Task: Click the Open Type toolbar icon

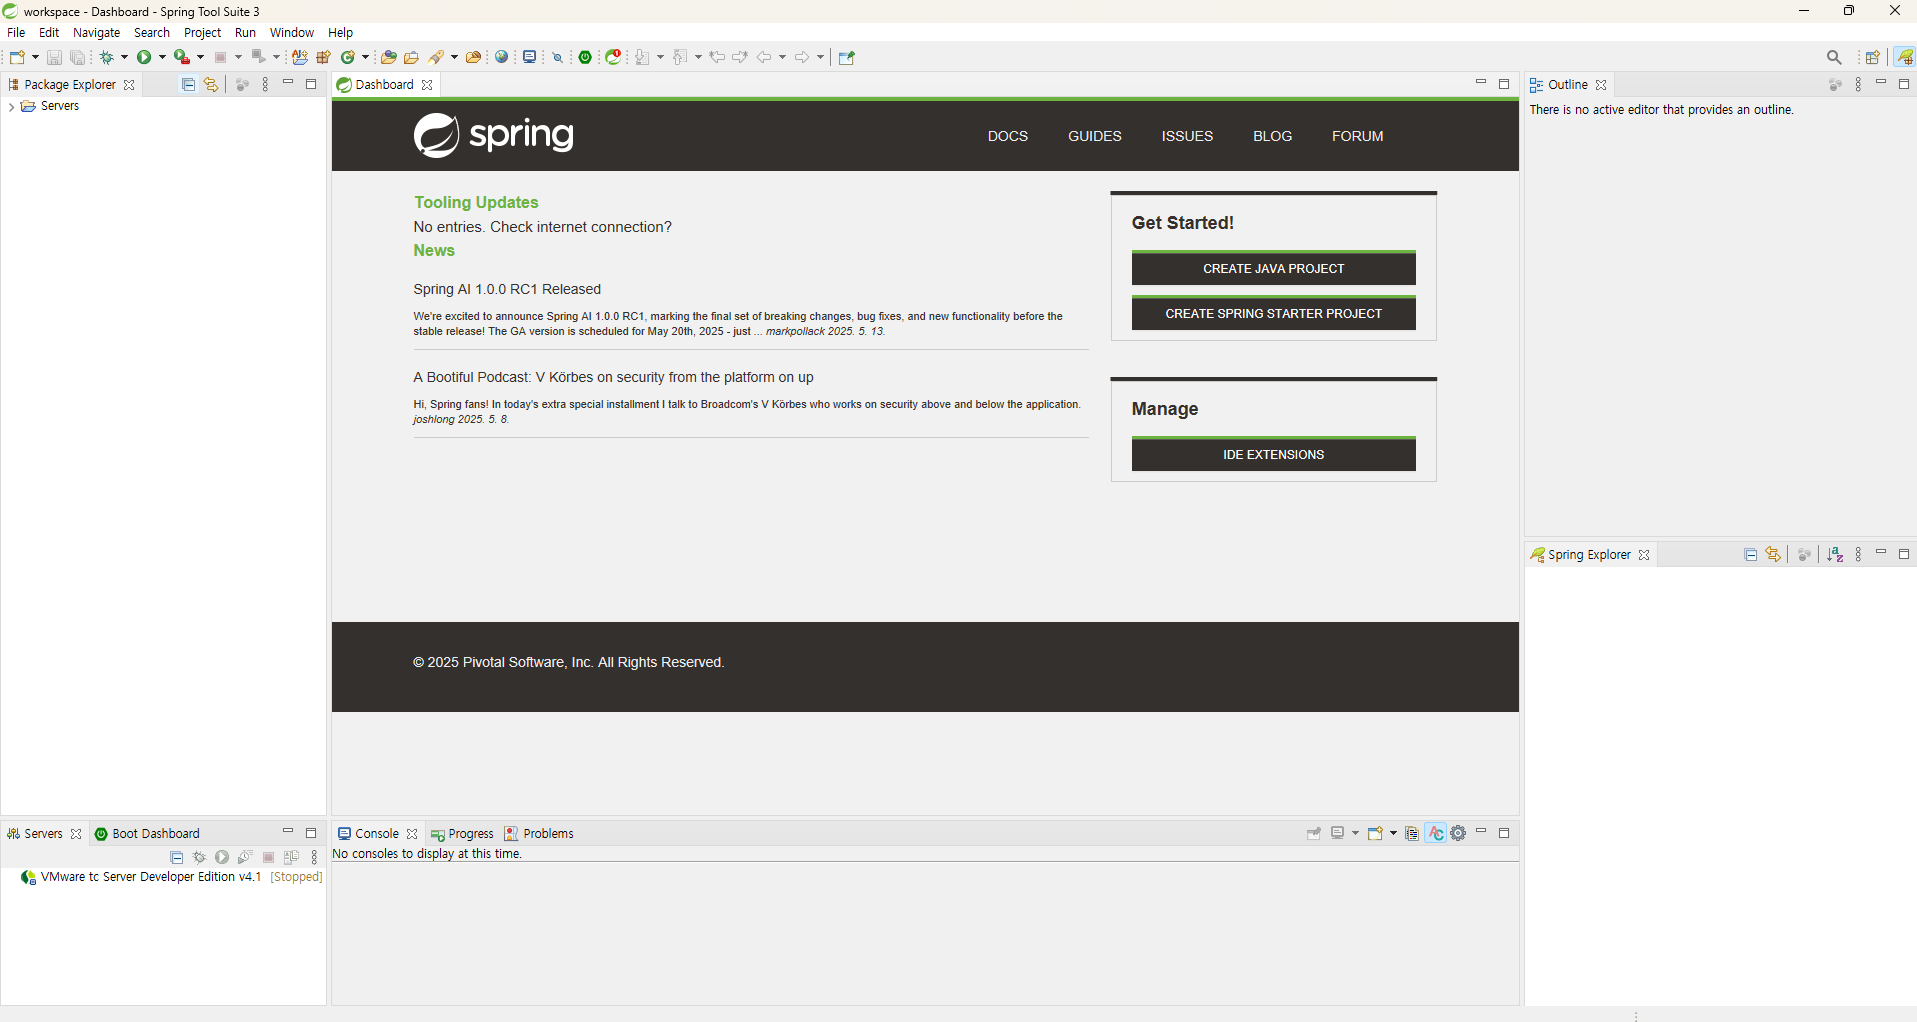Action: (389, 57)
